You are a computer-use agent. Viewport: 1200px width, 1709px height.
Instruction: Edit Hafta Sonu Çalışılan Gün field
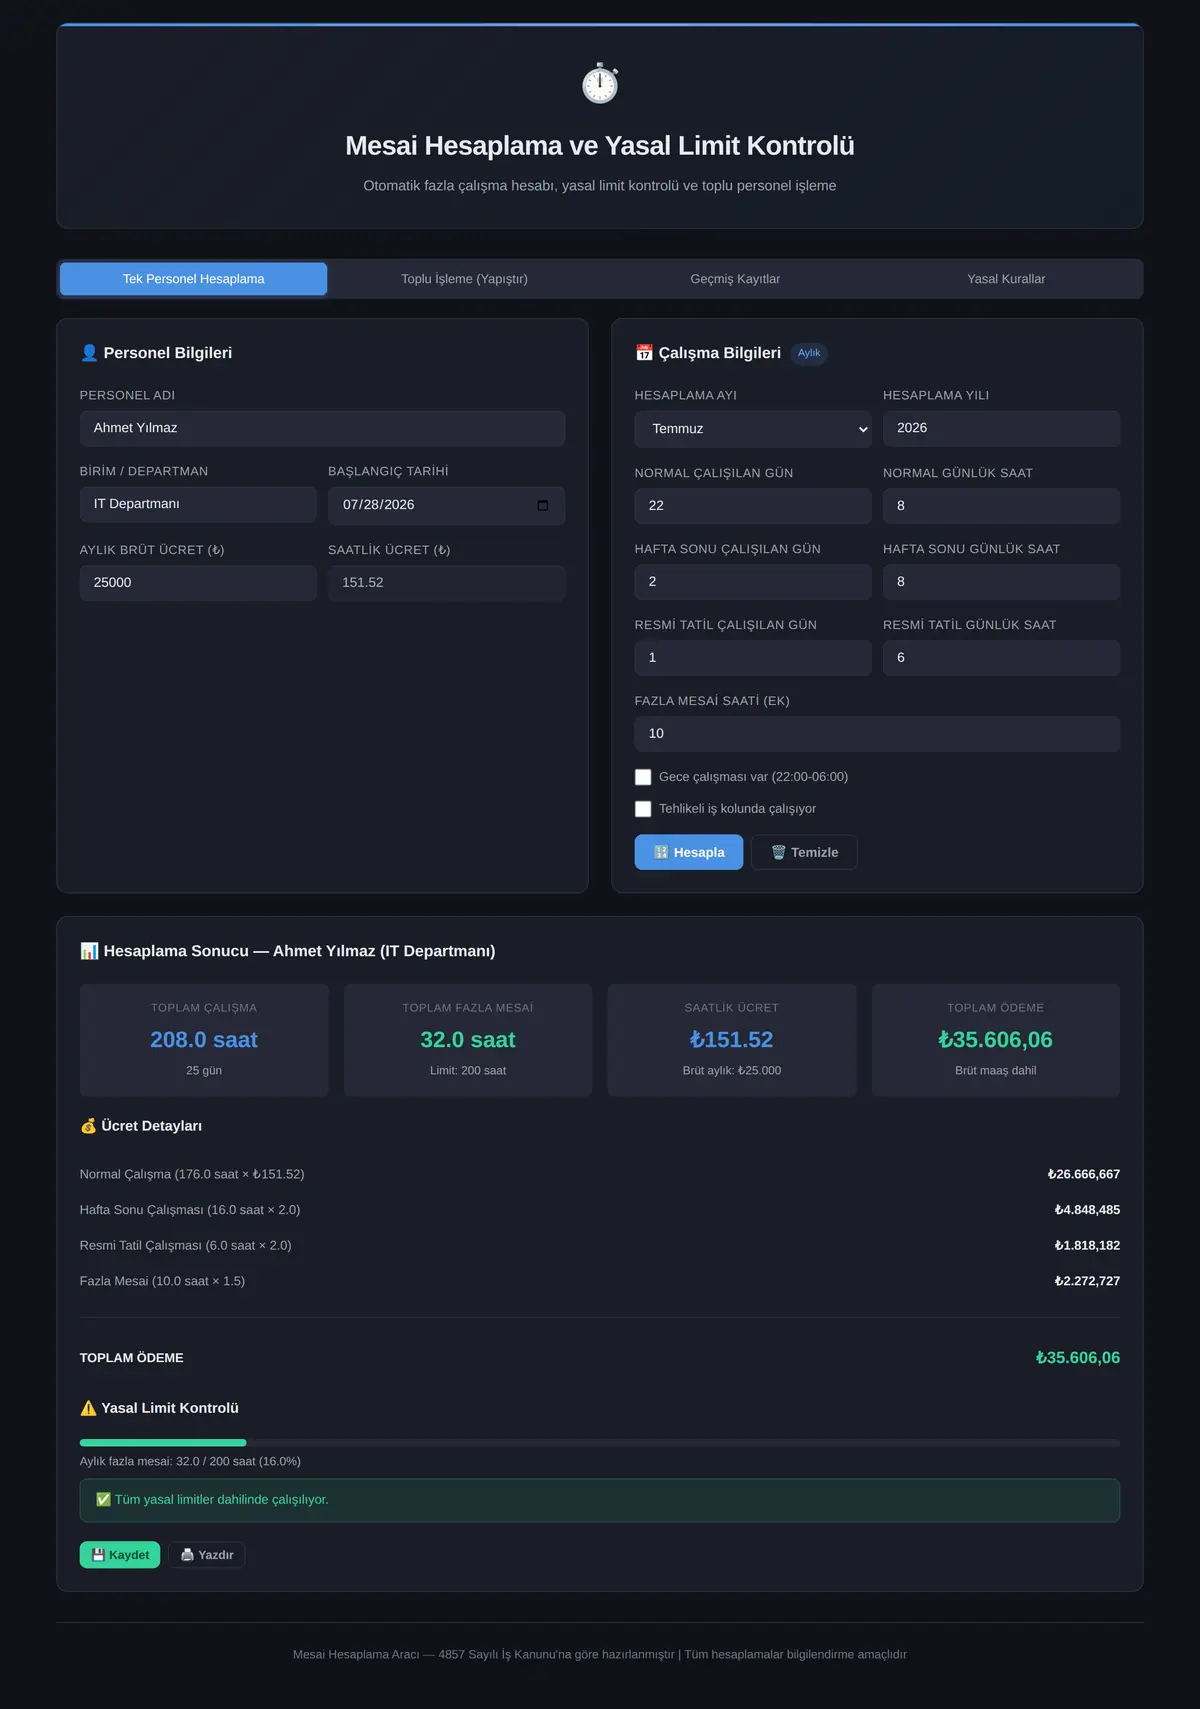tap(753, 582)
